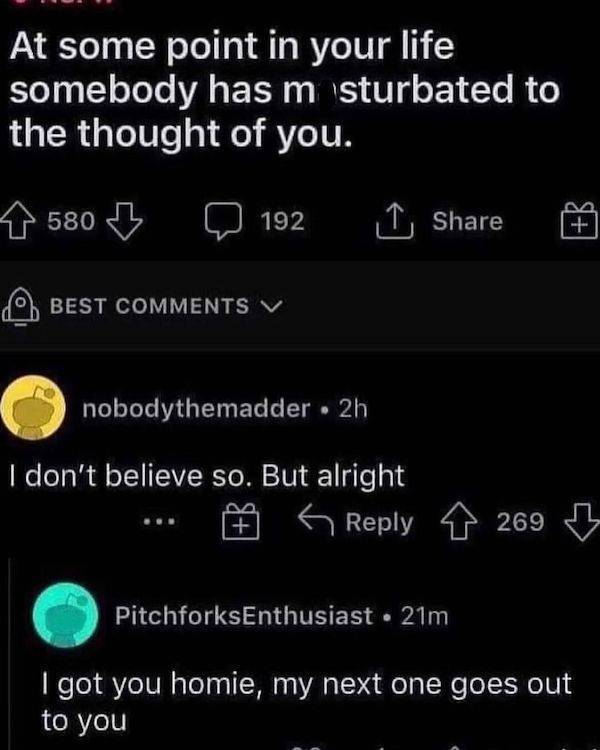This screenshot has height=750, width=600.
Task: Downvote the comment with 269 points
Action: point(583,521)
